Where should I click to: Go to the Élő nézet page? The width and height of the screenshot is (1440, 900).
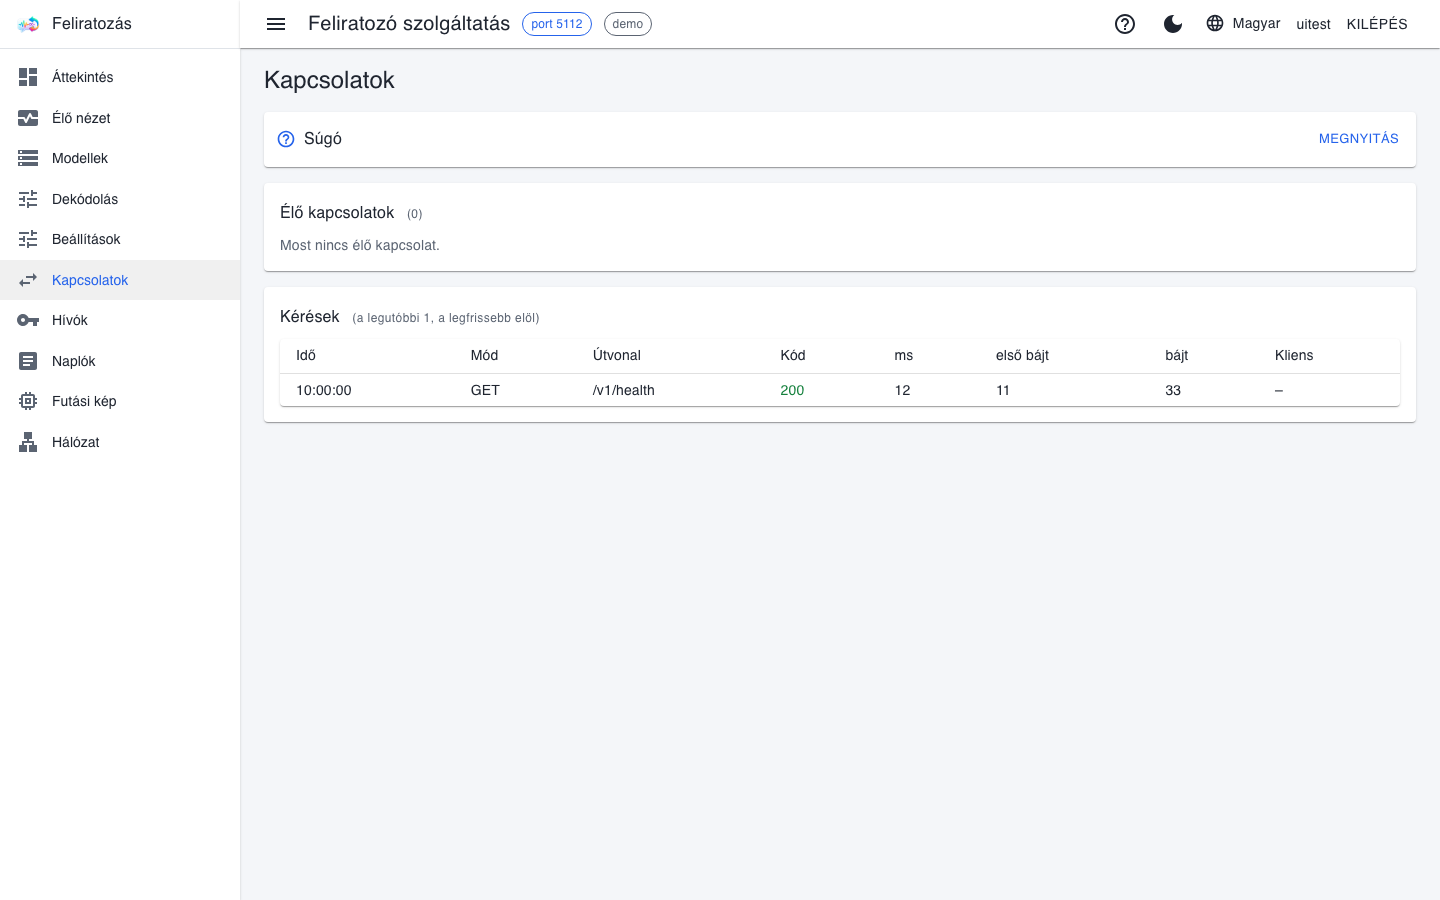coord(120,118)
